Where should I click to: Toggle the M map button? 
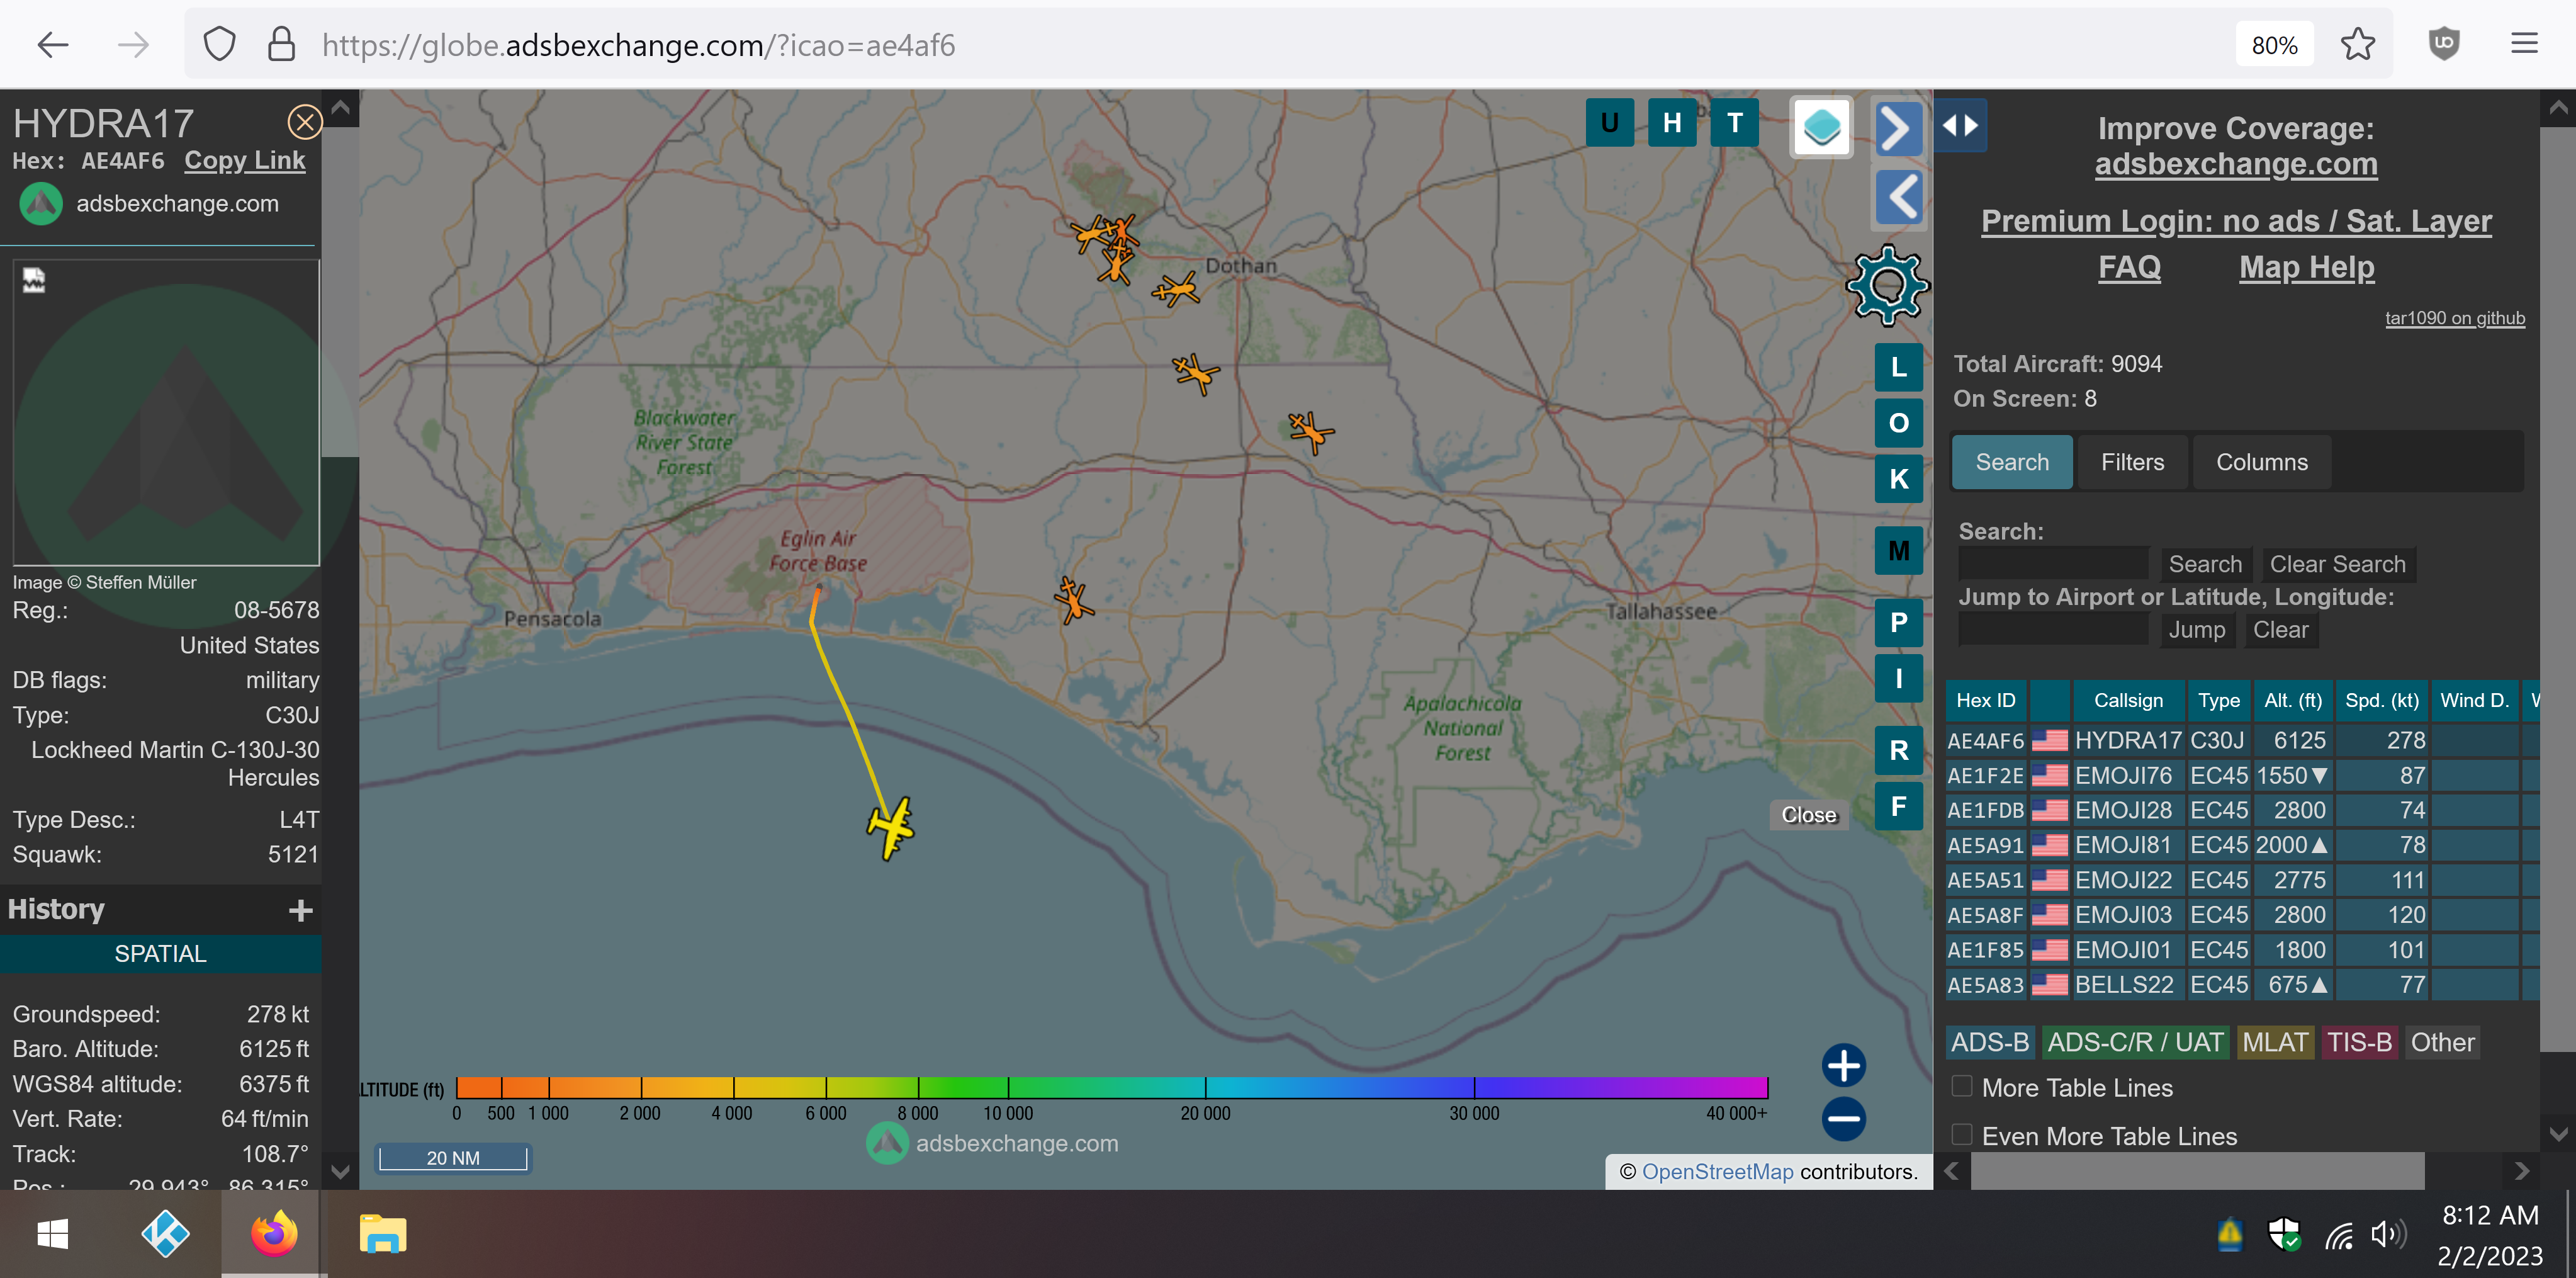pos(1898,551)
